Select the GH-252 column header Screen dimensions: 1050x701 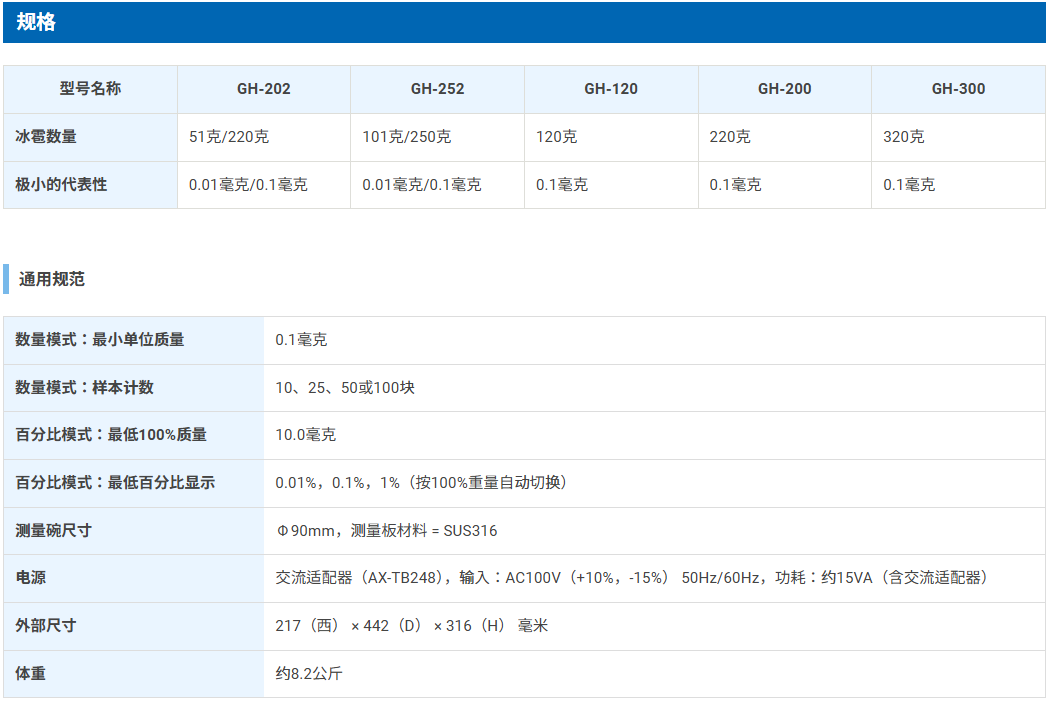(x=437, y=88)
